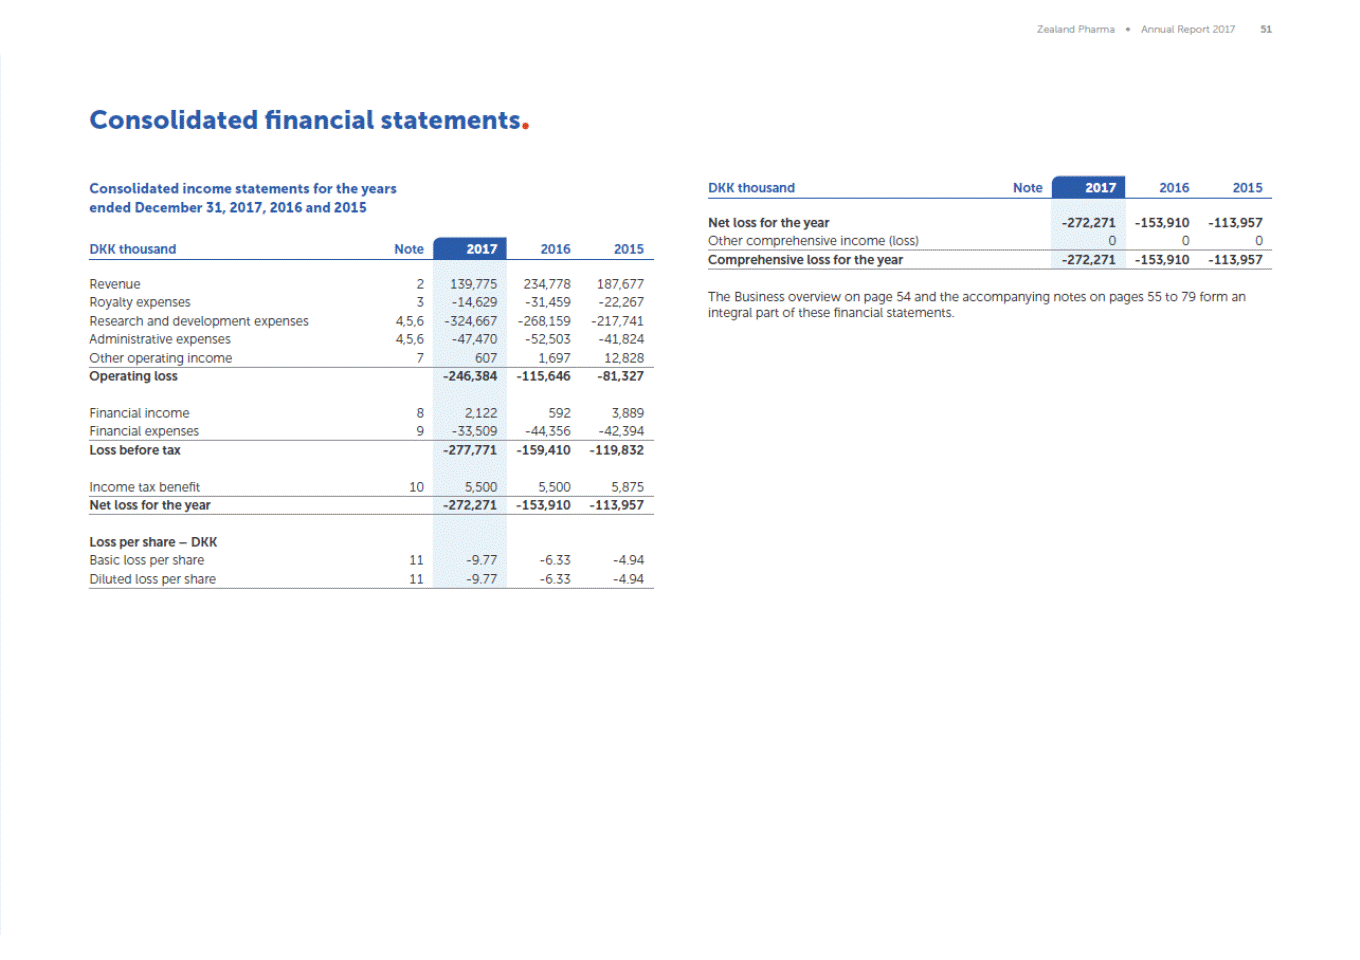Click the Comprehensive loss for the year label

[805, 260]
